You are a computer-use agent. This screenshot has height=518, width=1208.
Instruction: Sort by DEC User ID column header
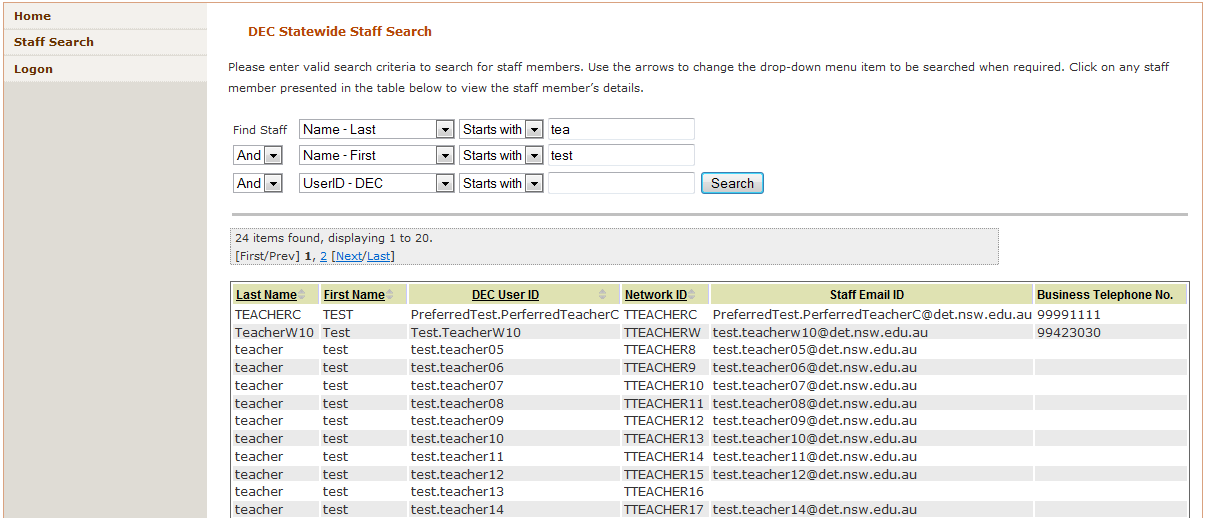[x=505, y=295]
